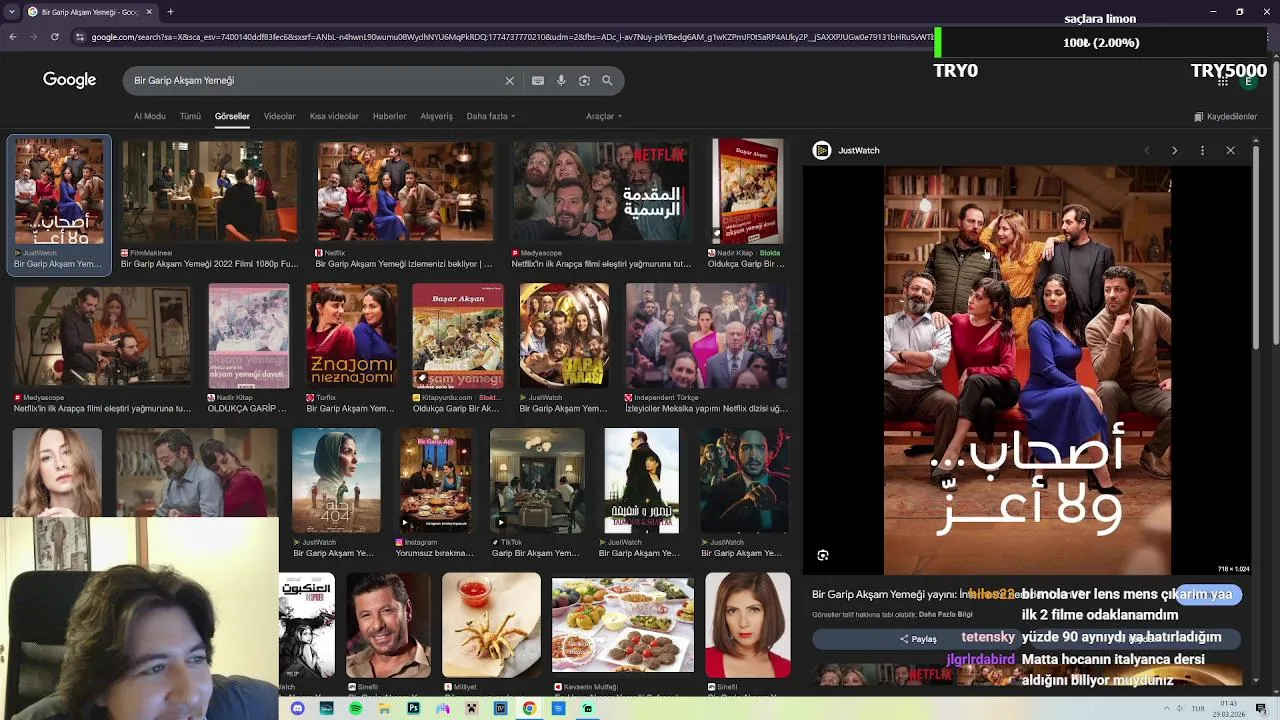Clear the search box with the X icon
This screenshot has height=720, width=1280.
tap(509, 80)
